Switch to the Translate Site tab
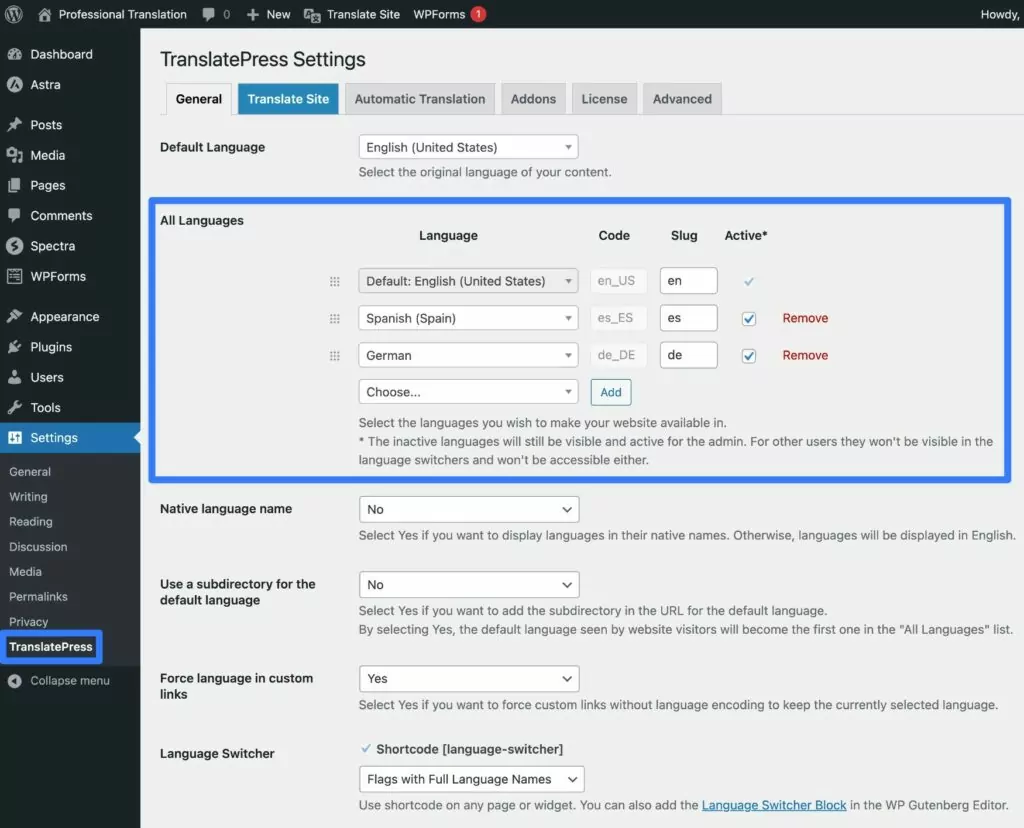 point(288,99)
